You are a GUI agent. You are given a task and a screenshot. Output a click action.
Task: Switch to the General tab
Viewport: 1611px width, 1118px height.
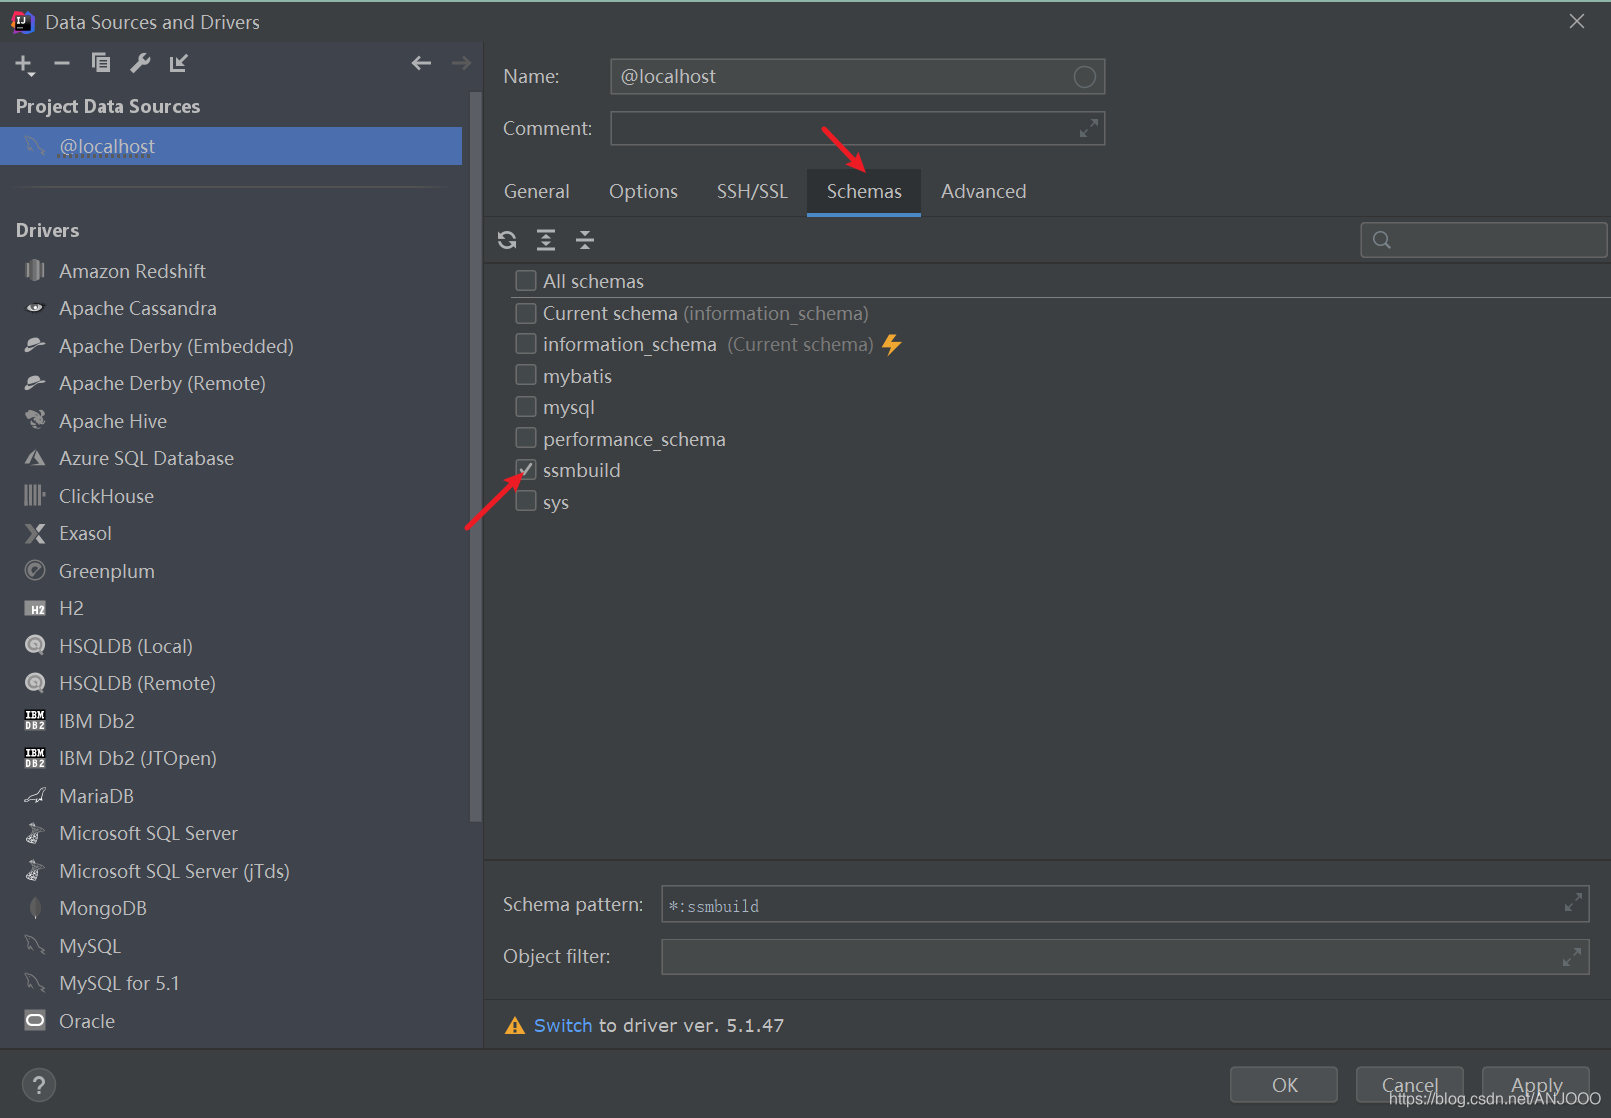537,191
